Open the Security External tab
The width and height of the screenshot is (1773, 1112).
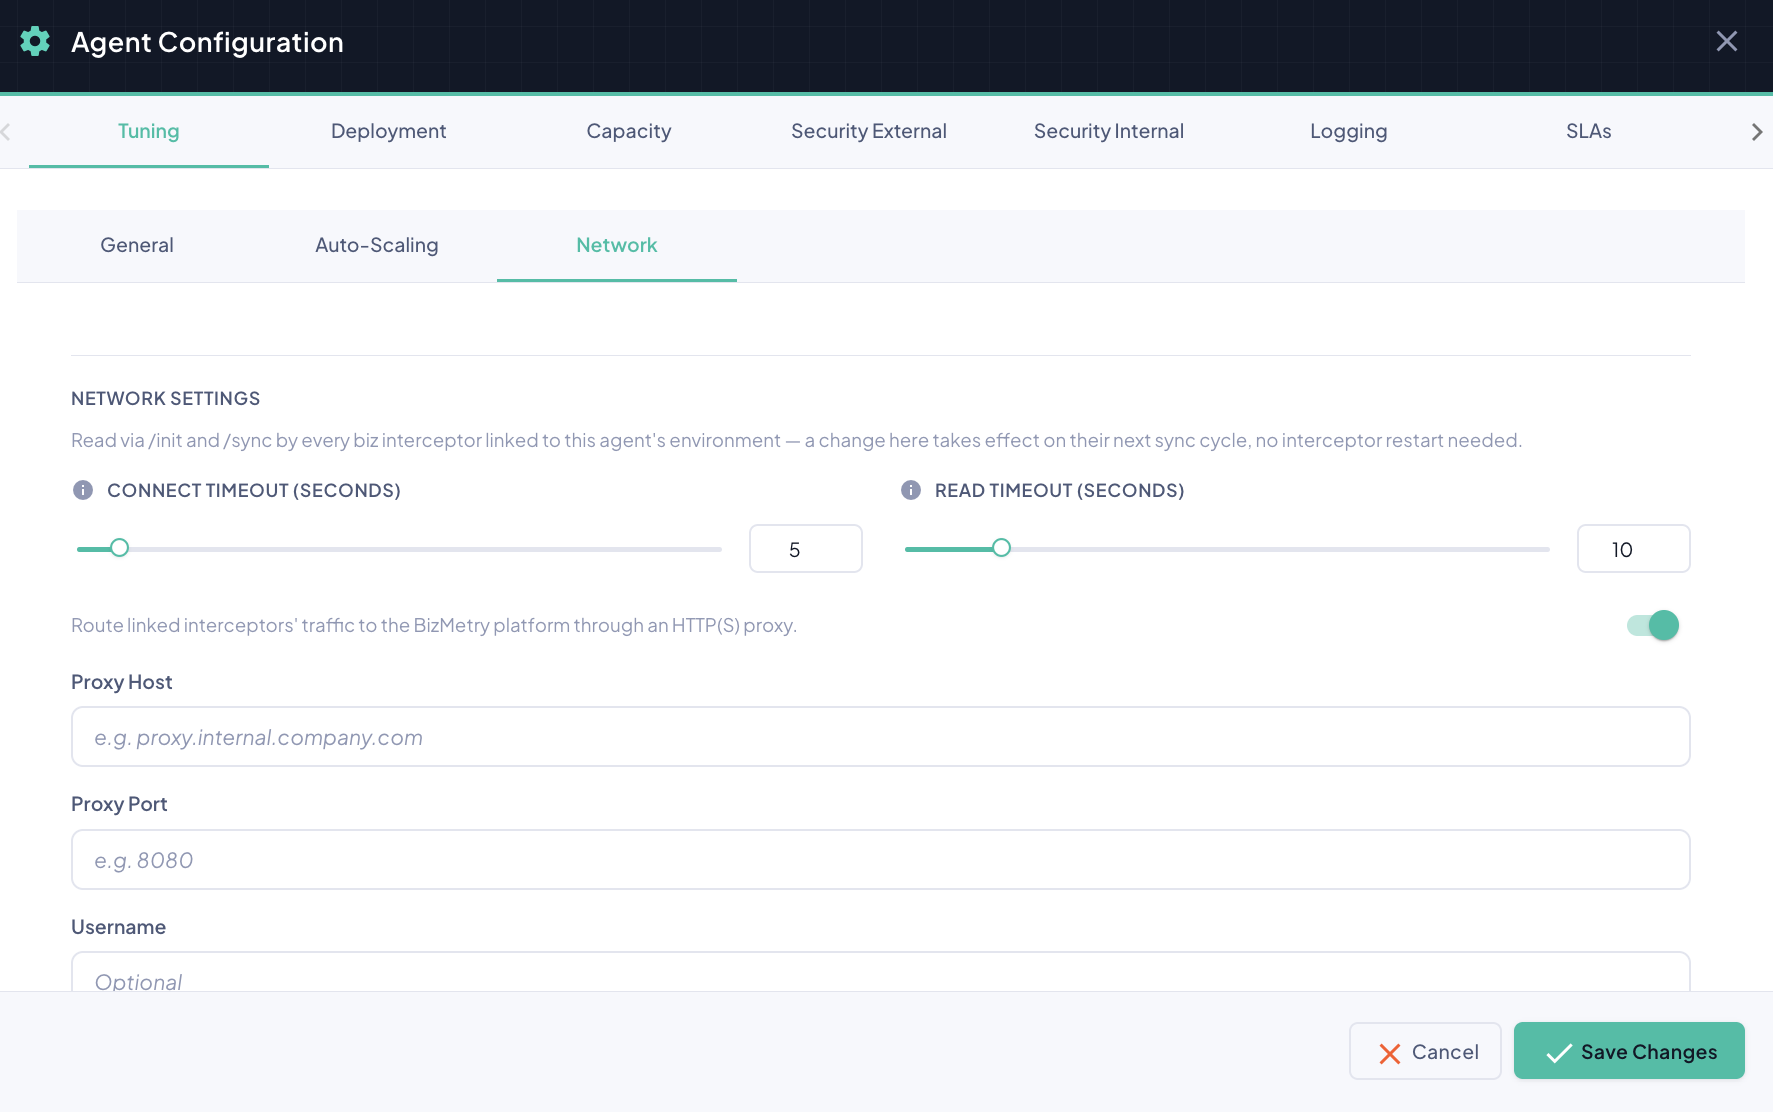869,132
